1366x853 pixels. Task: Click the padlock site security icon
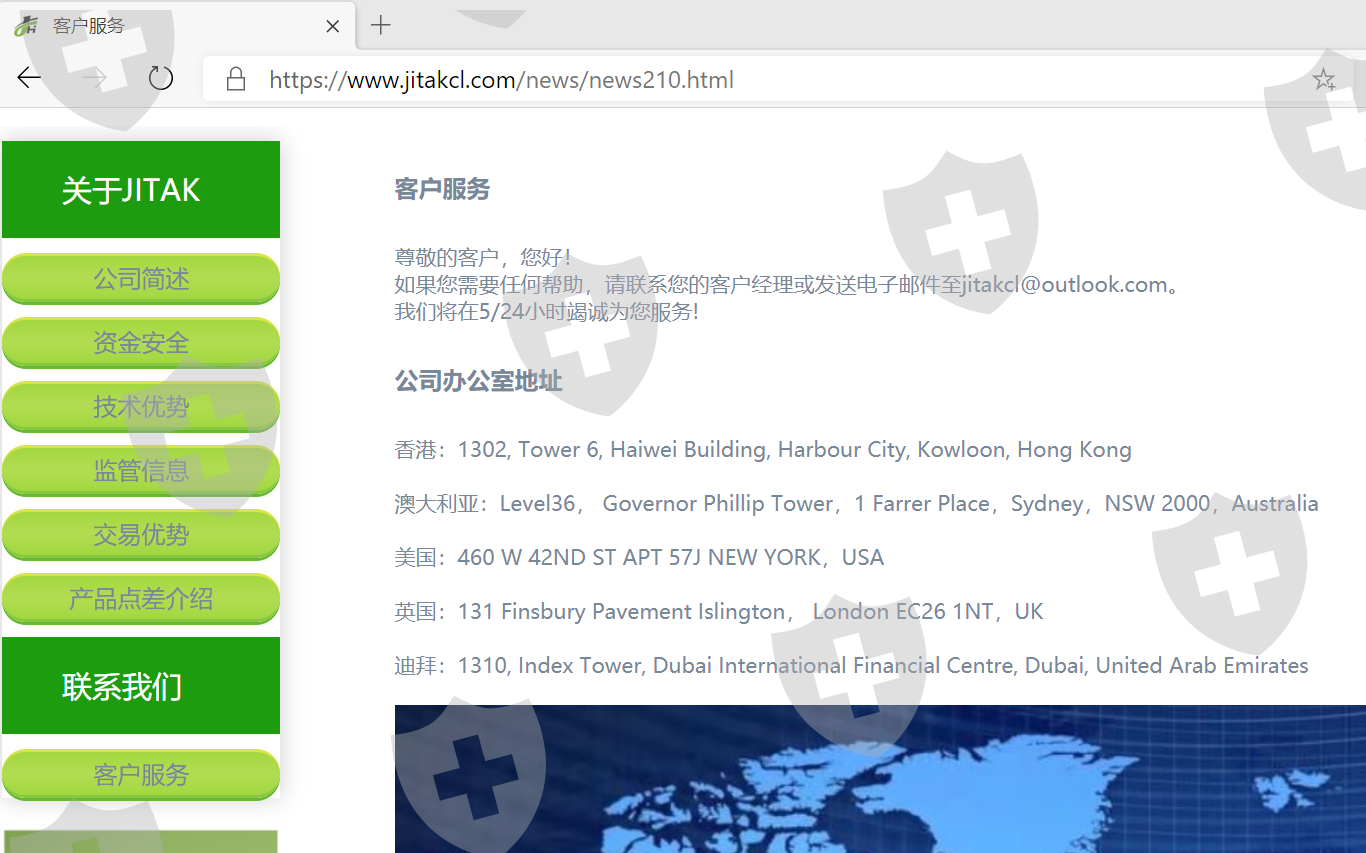pyautogui.click(x=236, y=79)
